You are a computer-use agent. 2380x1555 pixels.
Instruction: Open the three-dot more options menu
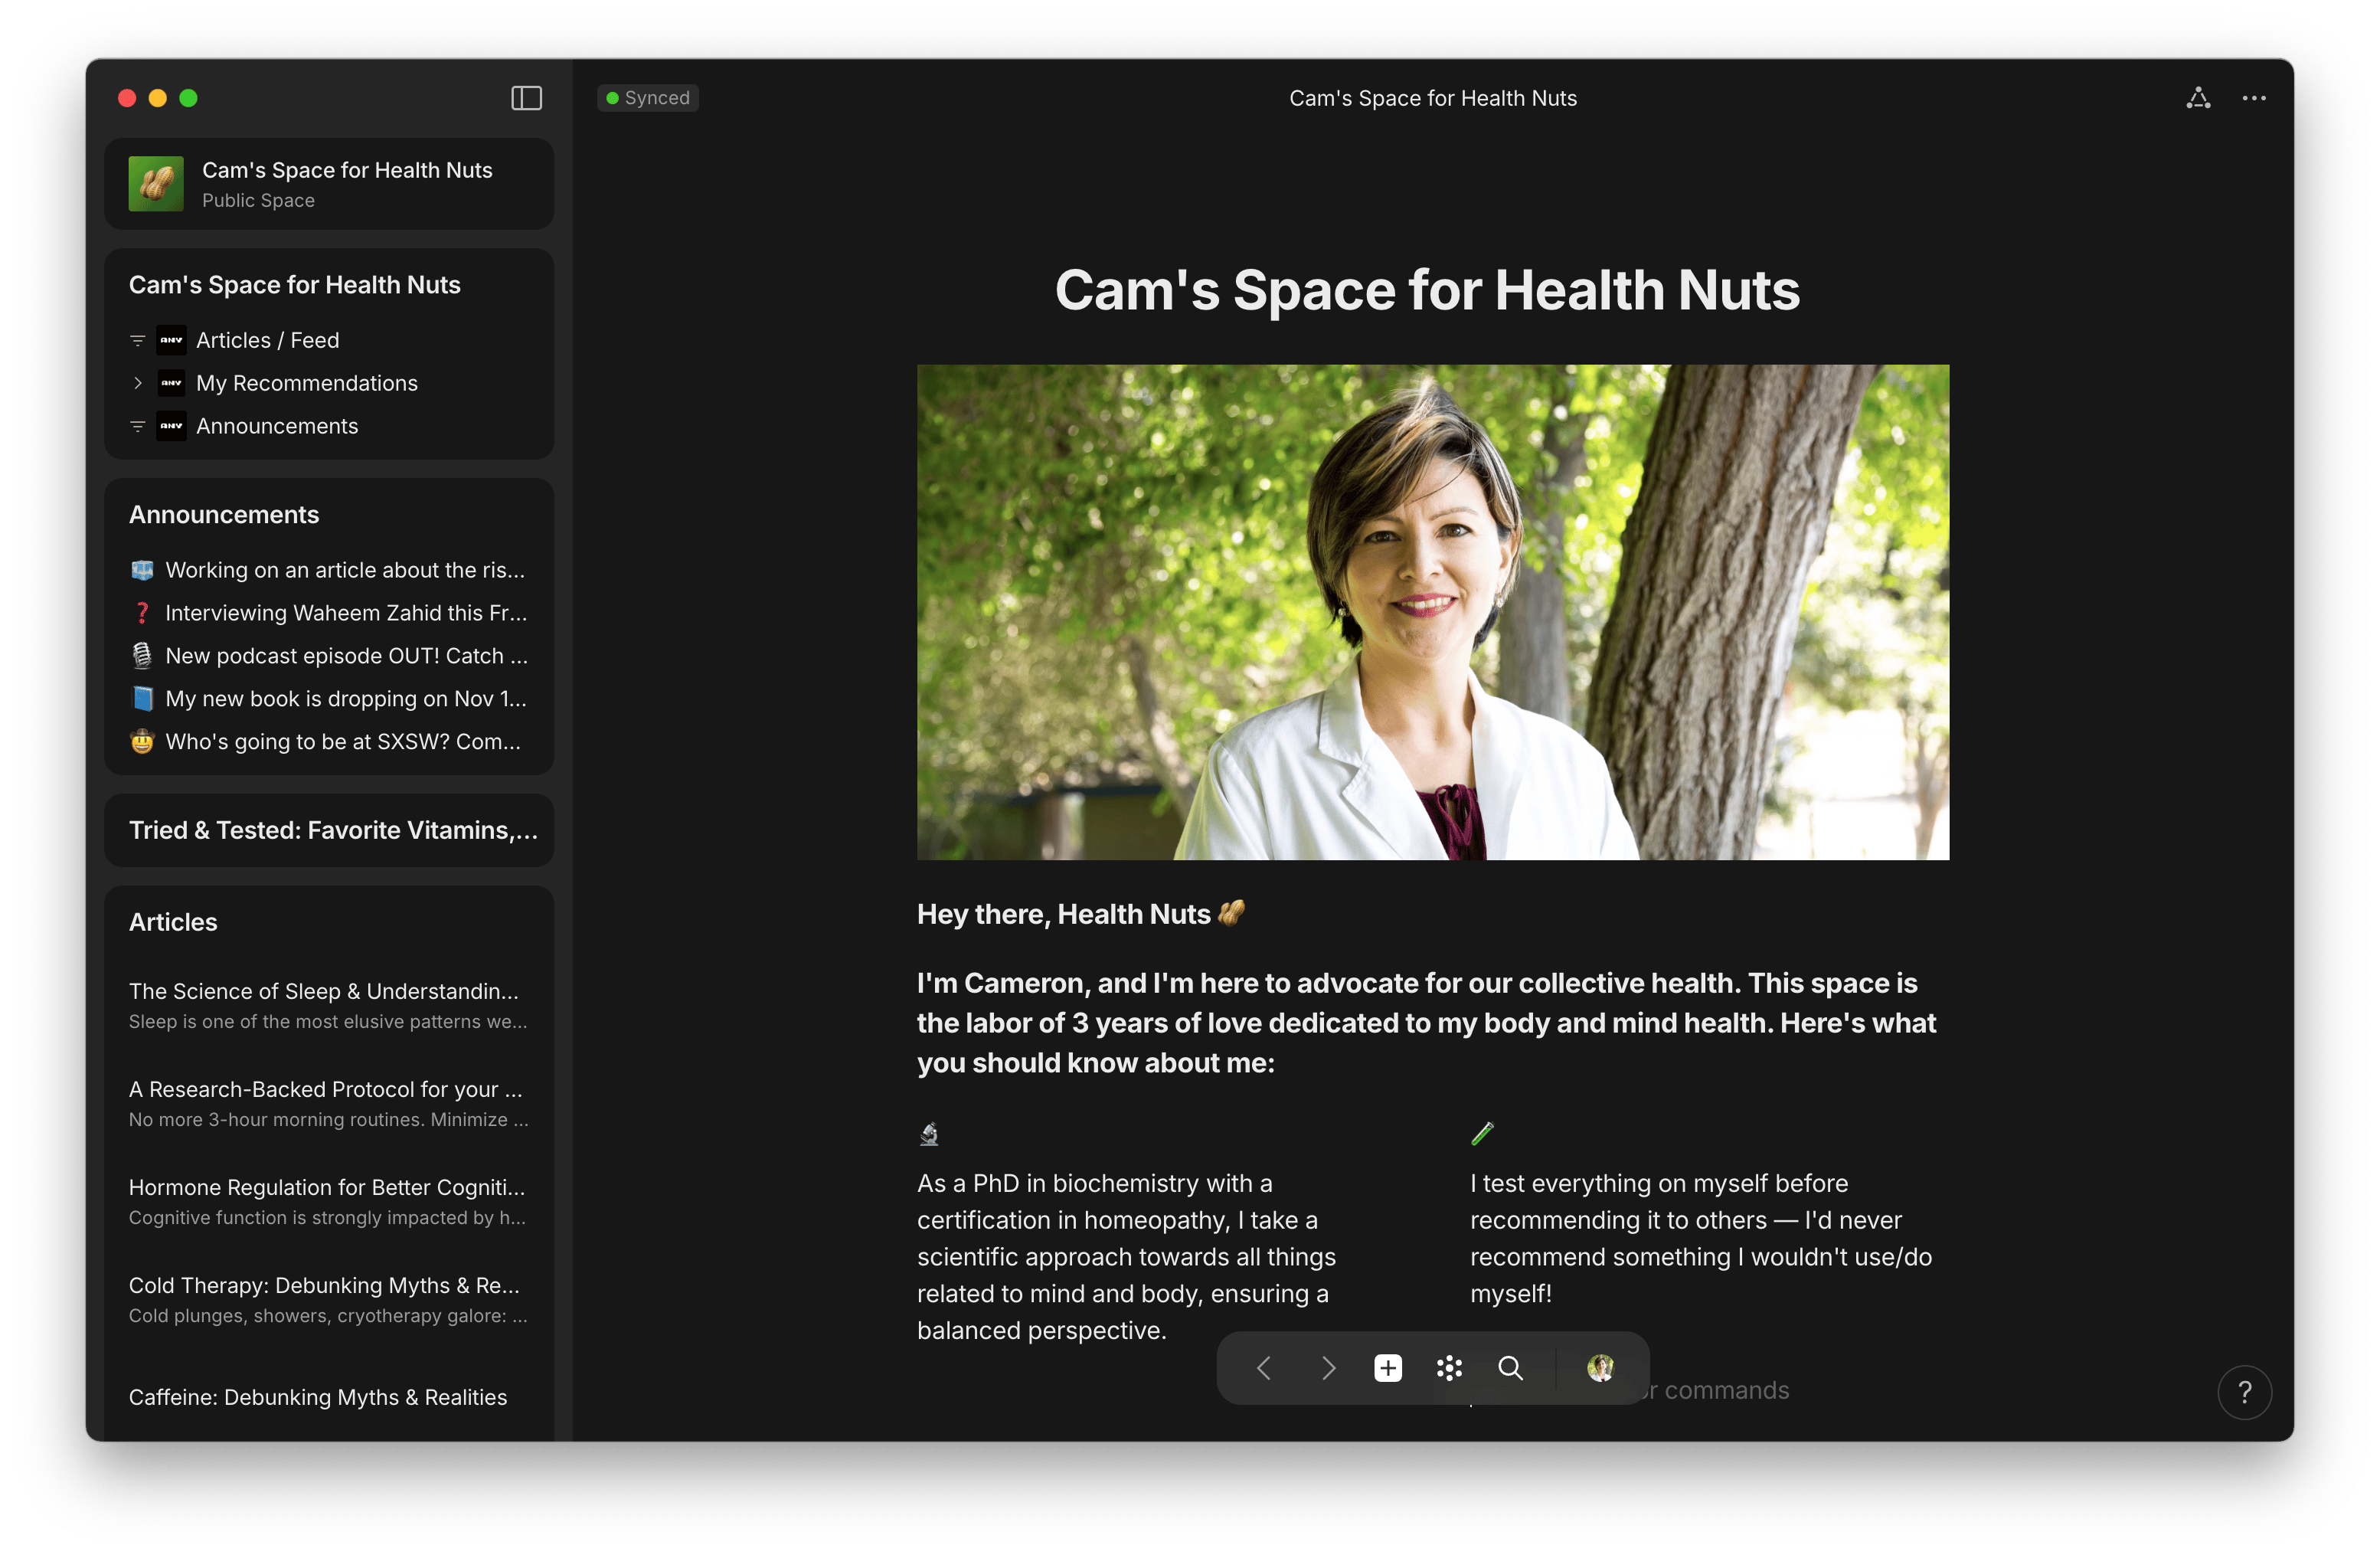[2253, 98]
